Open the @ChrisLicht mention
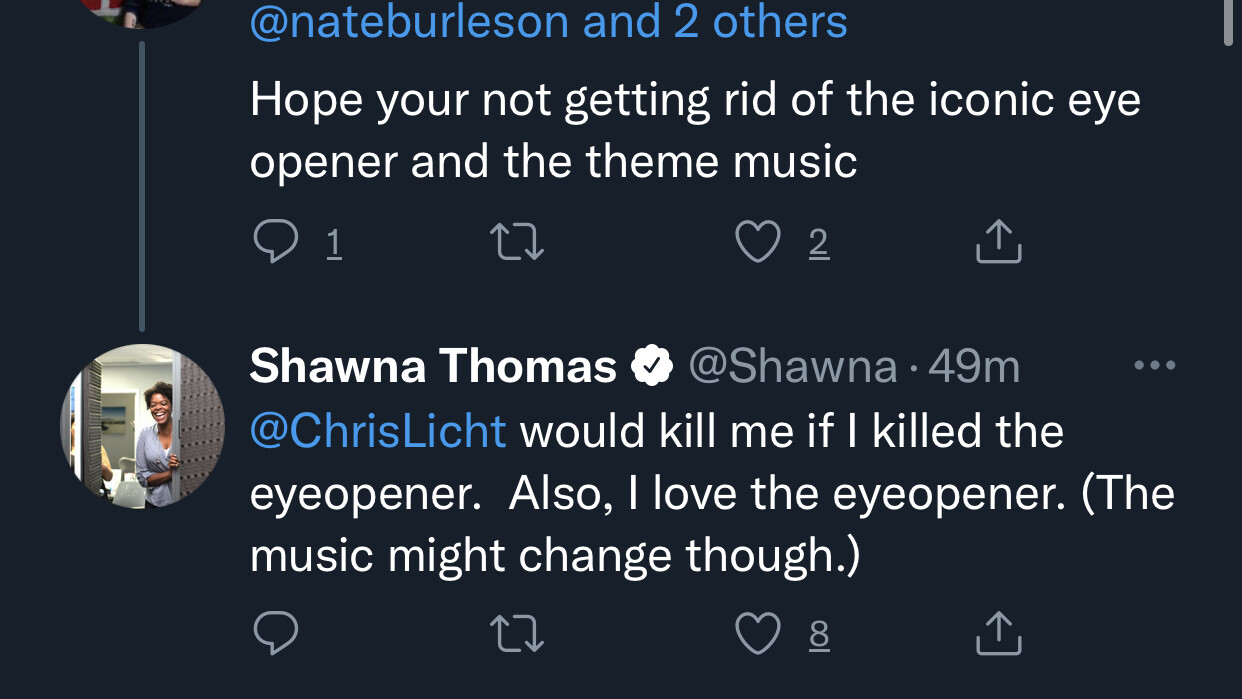The height and width of the screenshot is (699, 1242). tap(378, 431)
